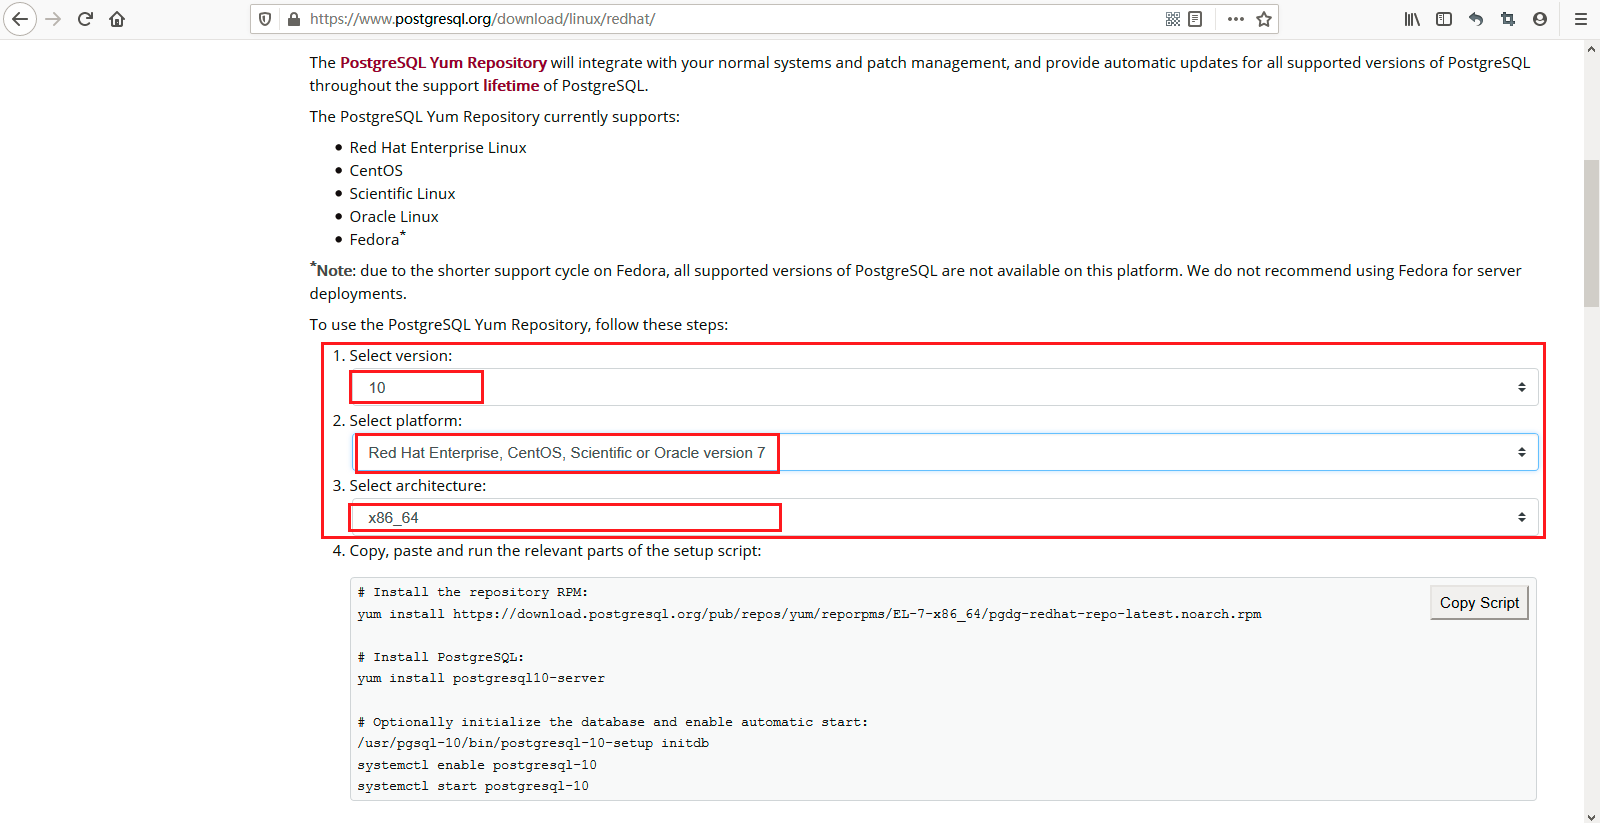
Task: Open QR code icon in address bar
Action: click(1173, 19)
